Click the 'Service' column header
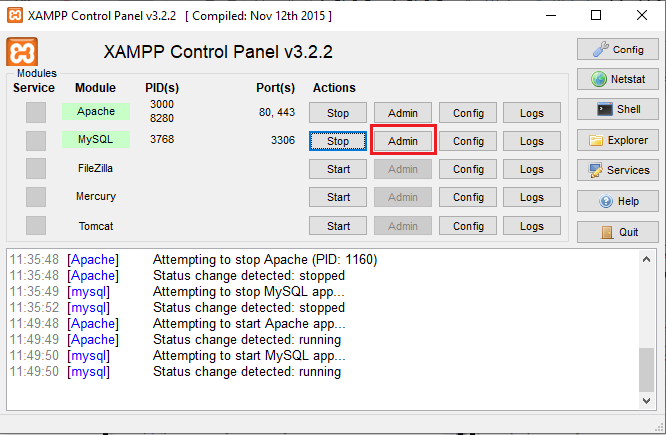The height and width of the screenshot is (435, 666). (34, 88)
